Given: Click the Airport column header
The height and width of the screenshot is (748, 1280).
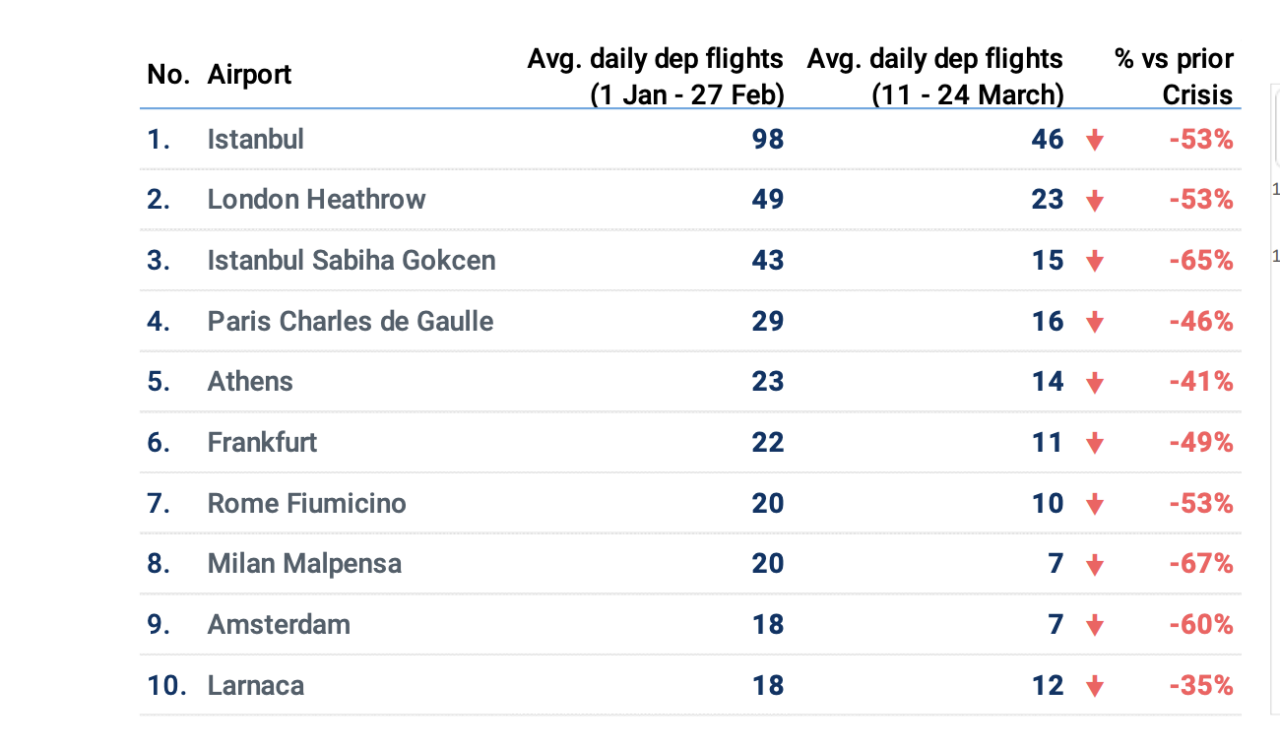Looking at the screenshot, I should tap(249, 75).
